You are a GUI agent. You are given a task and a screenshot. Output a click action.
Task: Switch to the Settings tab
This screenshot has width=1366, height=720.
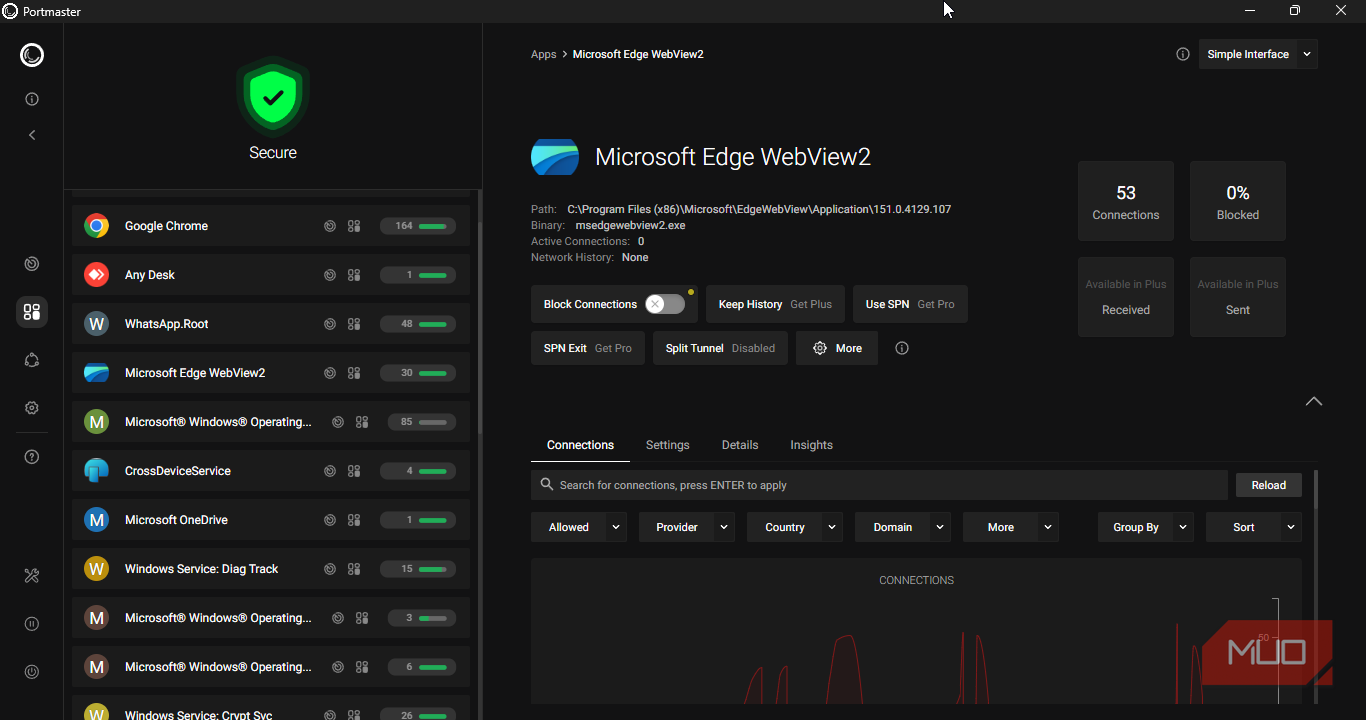point(668,445)
